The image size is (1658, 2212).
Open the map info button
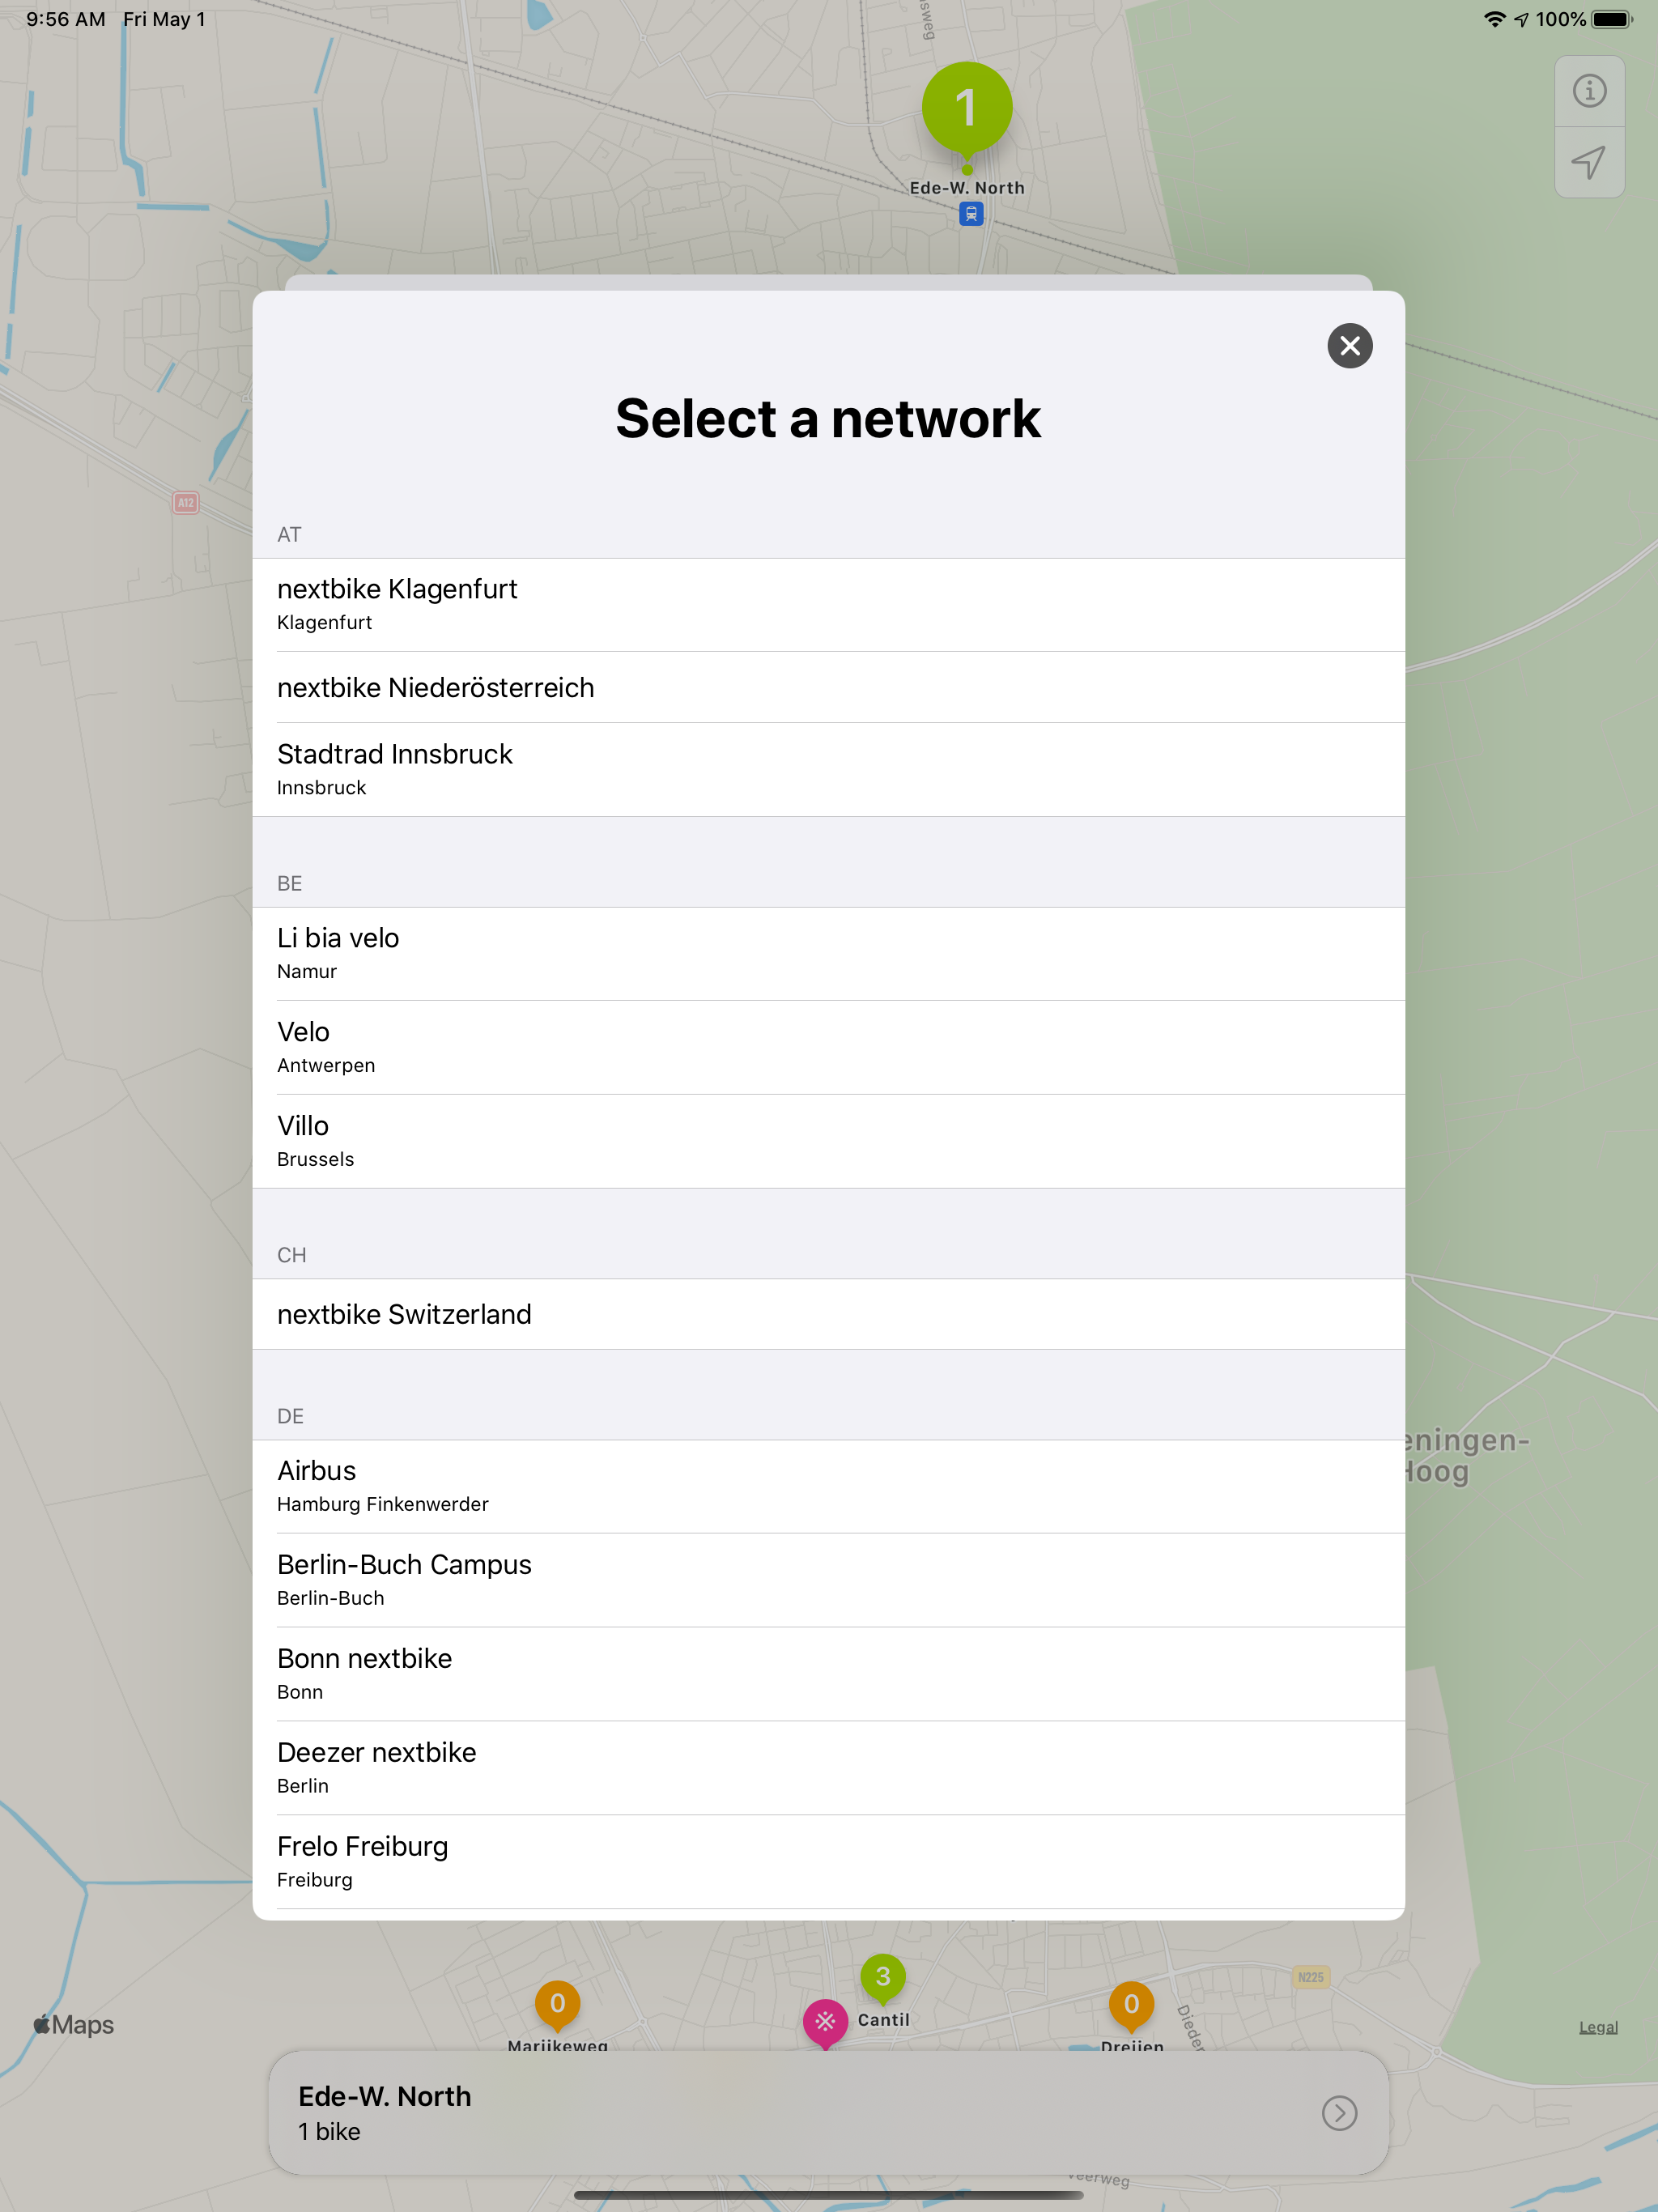1589,92
